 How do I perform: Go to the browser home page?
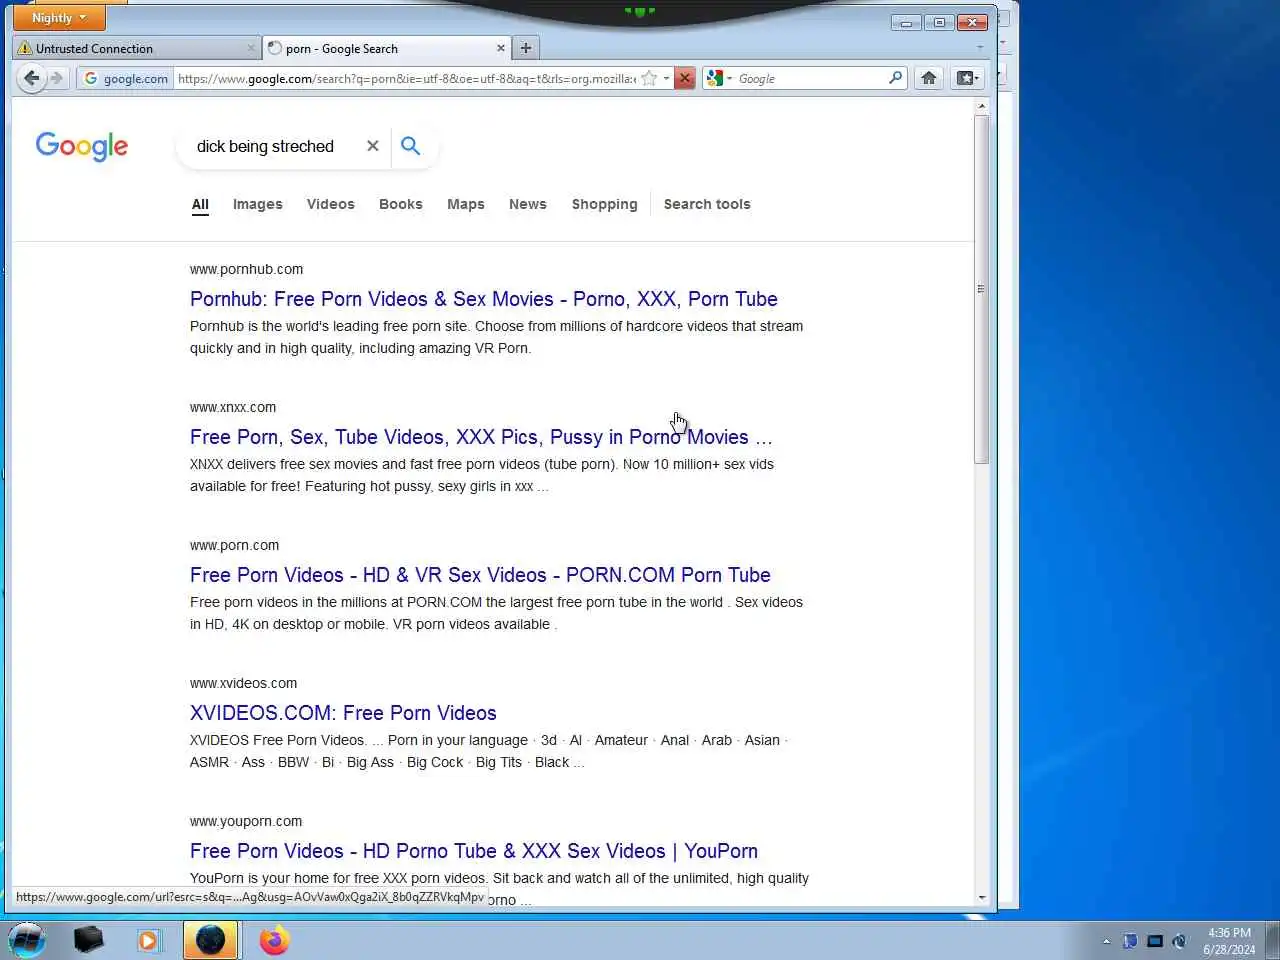point(929,78)
